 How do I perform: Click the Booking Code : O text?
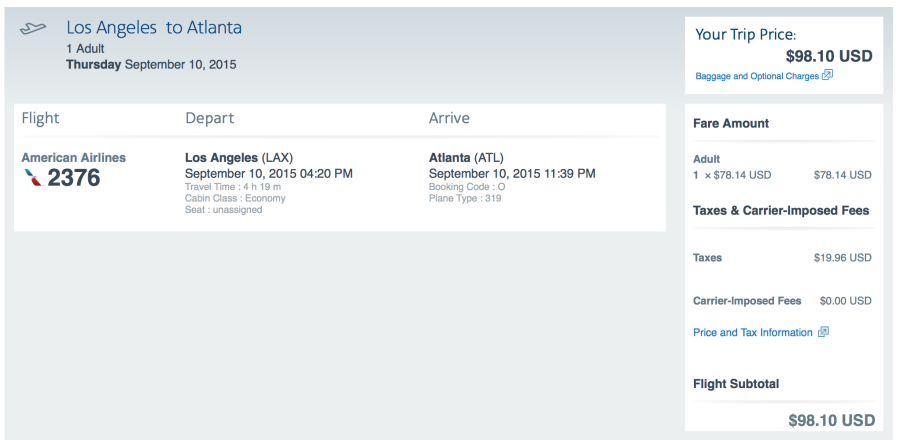[x=467, y=186]
